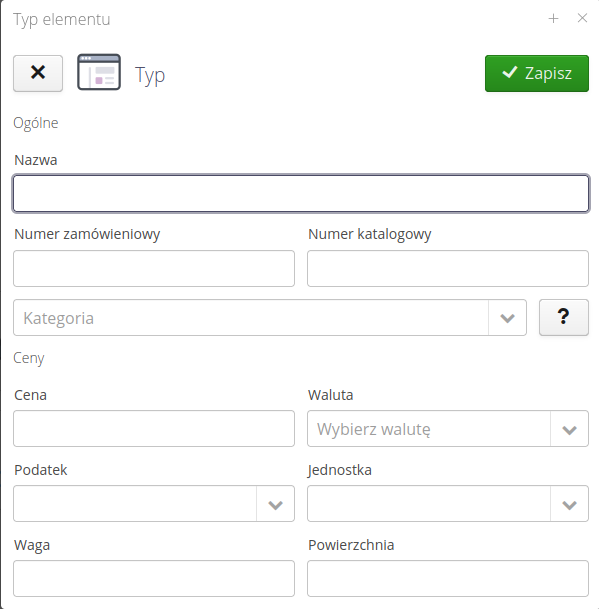Viewport: 599px width, 609px height.
Task: Click the Cena price input
Action: [x=154, y=429]
